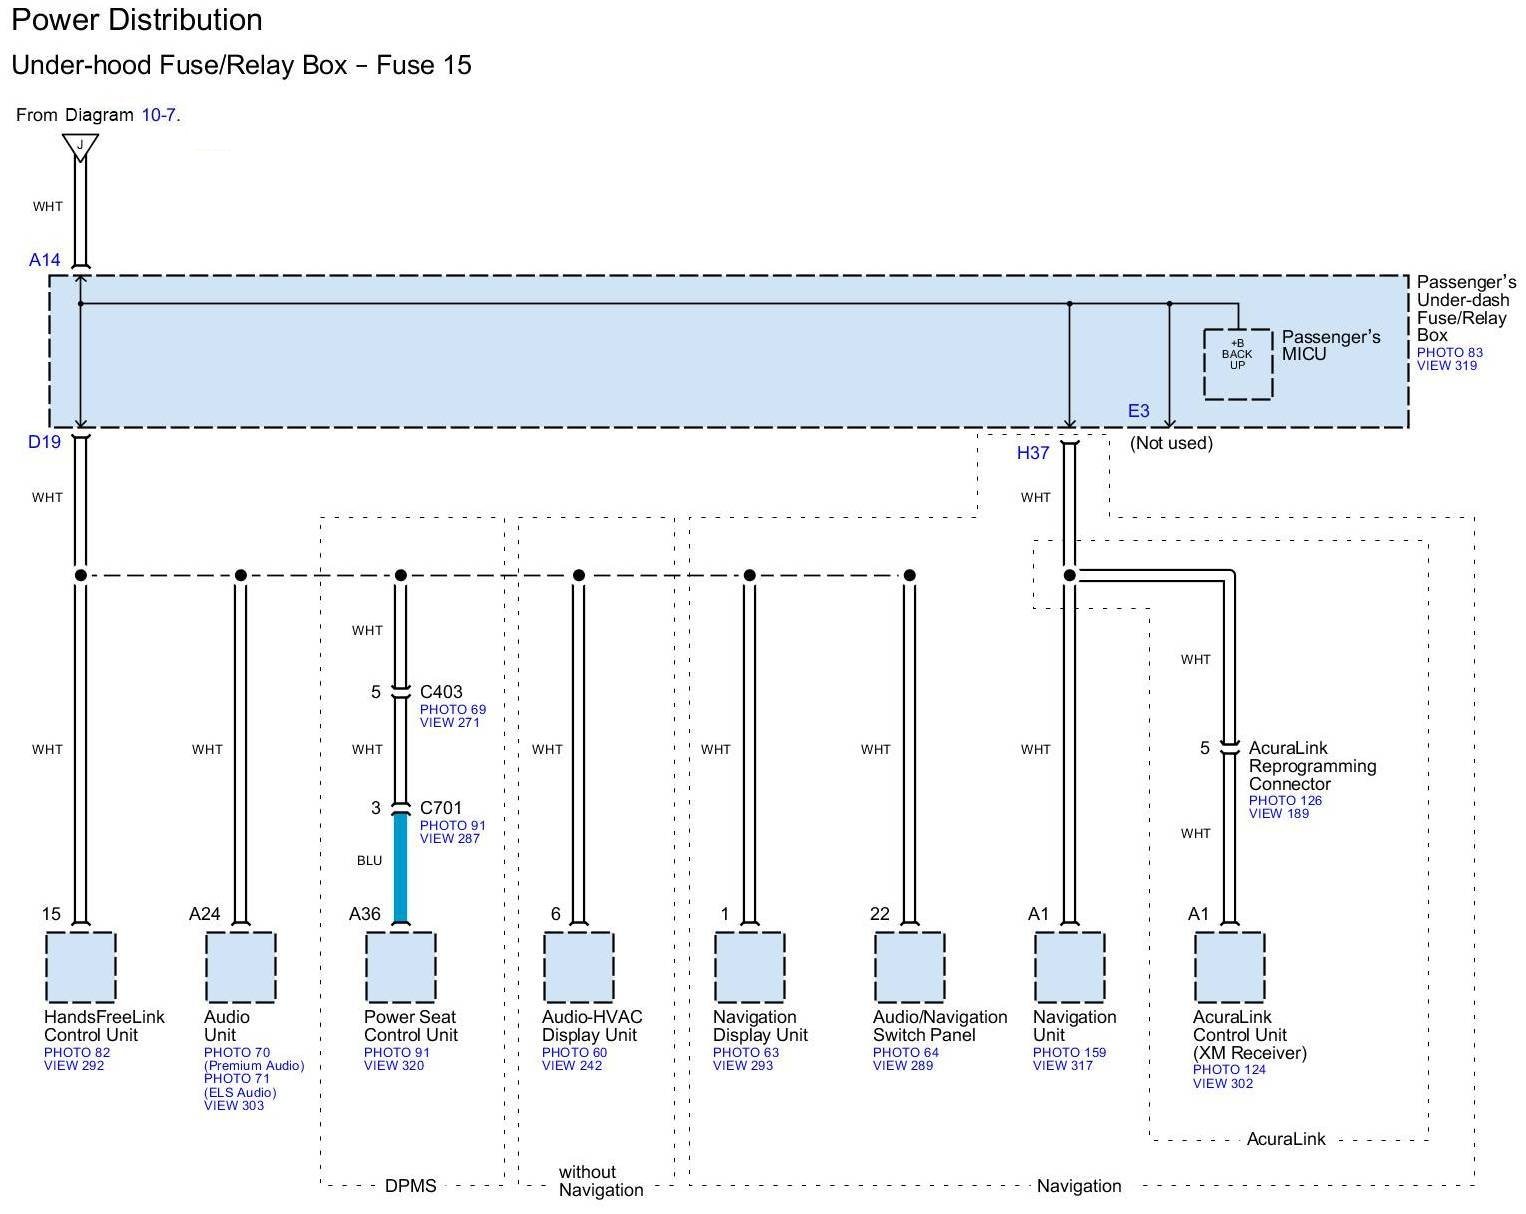Select the Navigation Unit component box

(1069, 967)
